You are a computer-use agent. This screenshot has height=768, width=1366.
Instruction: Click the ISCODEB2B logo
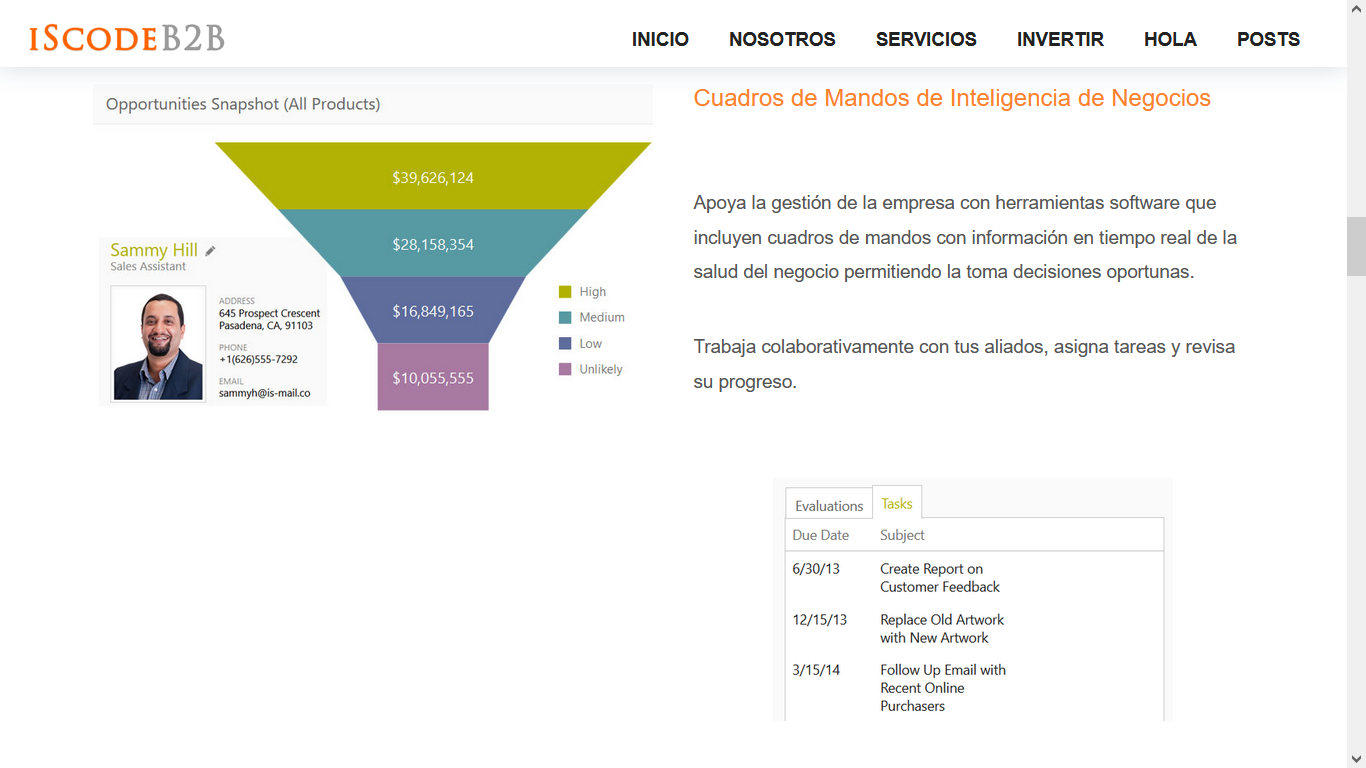pyautogui.click(x=127, y=39)
